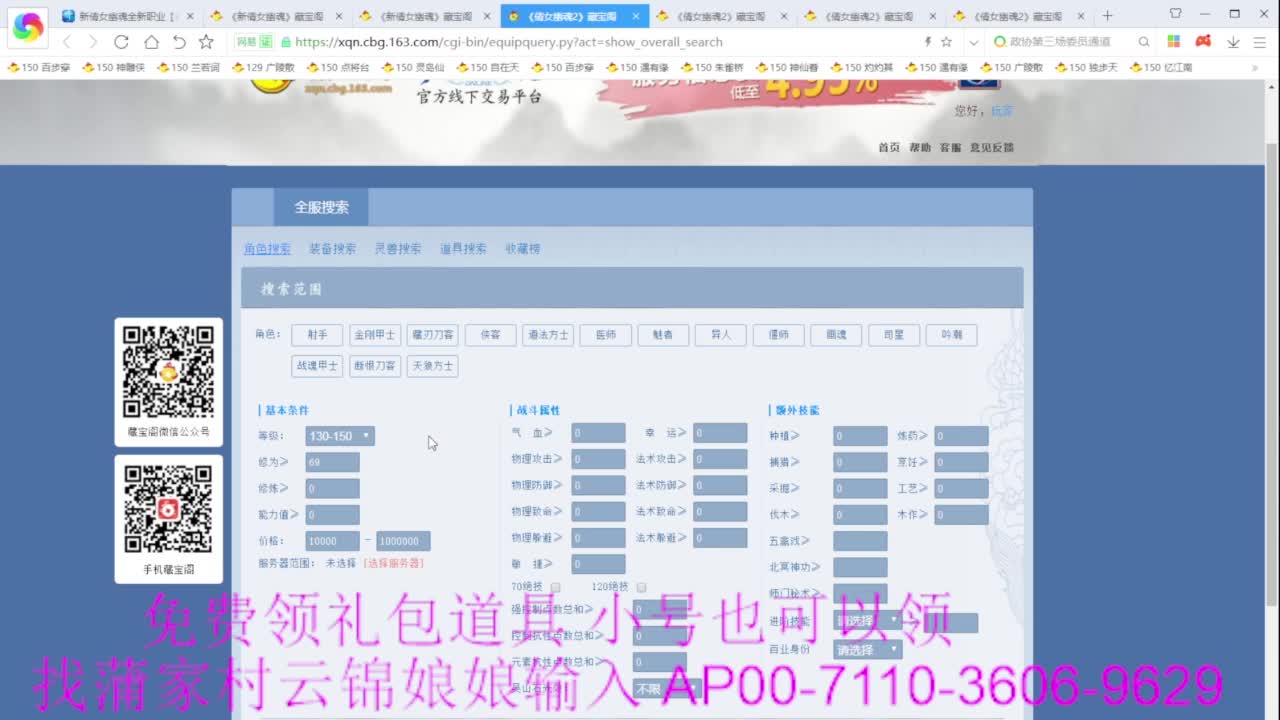Toggle the 战魂甲士 role filter
This screenshot has width=1280, height=720.
pyautogui.click(x=317, y=366)
